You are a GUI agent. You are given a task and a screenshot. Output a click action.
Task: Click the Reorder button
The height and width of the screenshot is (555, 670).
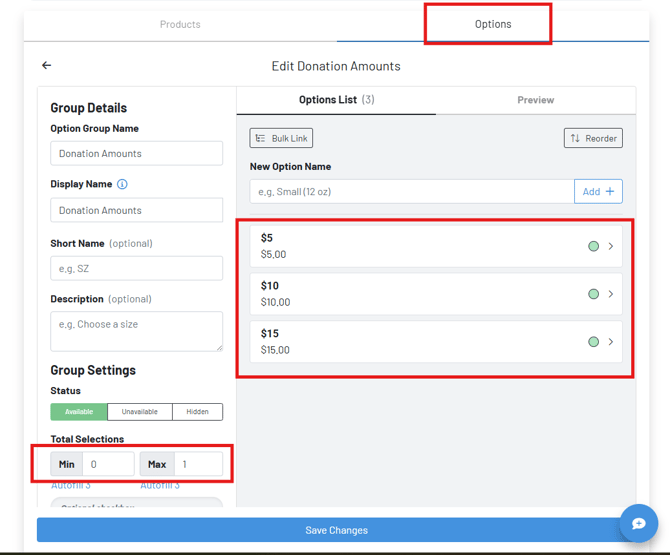pos(593,138)
